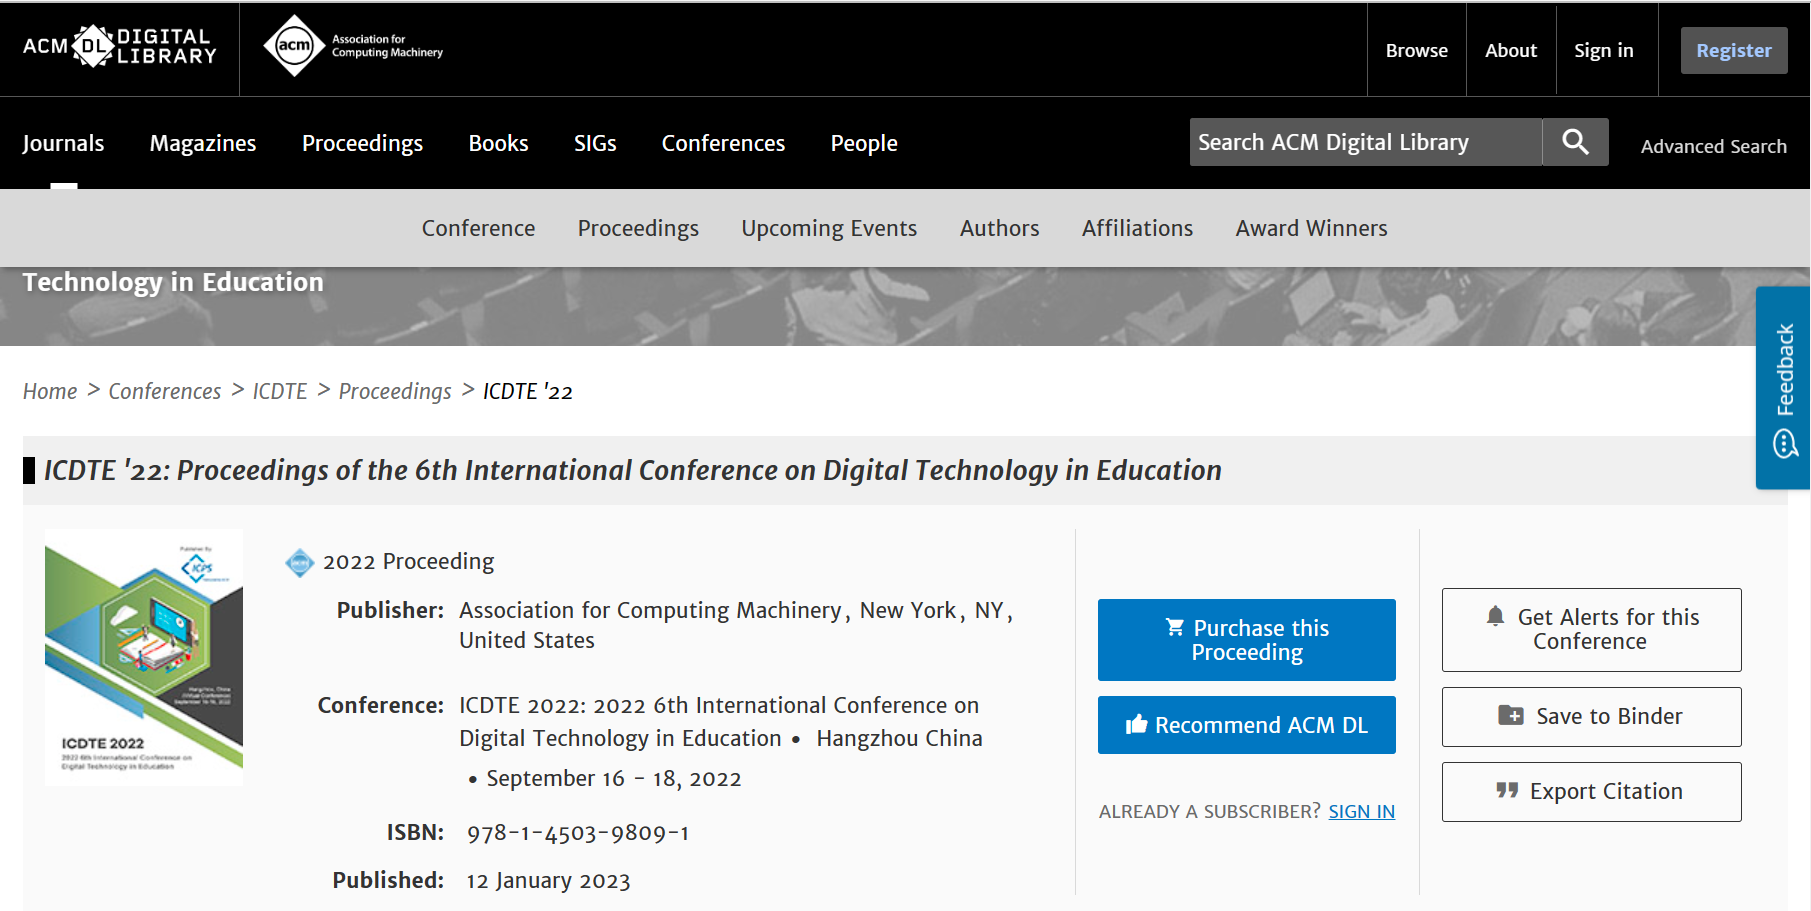
Task: Click ISBN value 978-1-4503-9809-1
Action: [578, 833]
